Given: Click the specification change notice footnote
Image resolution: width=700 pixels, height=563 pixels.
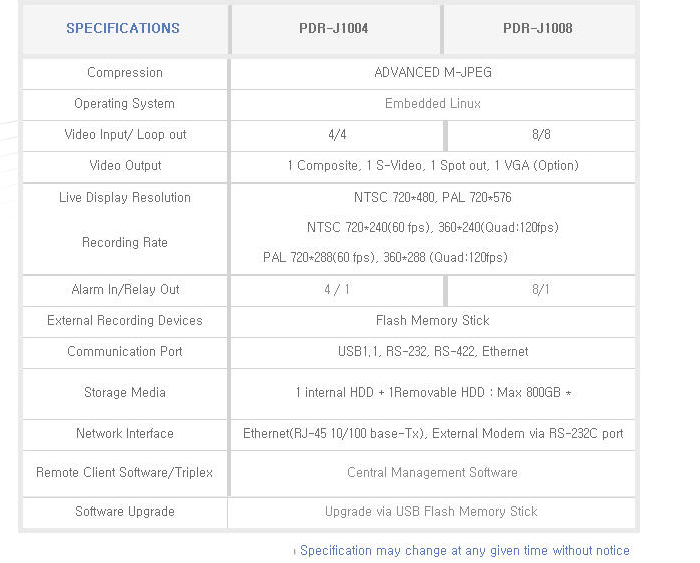Looking at the screenshot, I should click(464, 551).
